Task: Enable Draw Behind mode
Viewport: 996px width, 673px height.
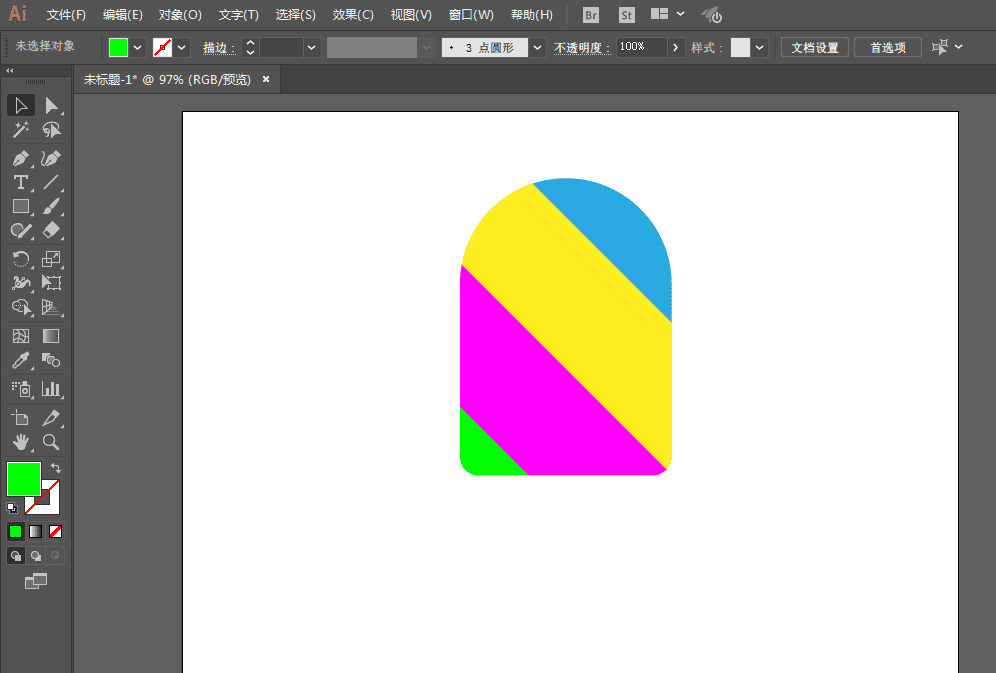Action: [x=36, y=555]
